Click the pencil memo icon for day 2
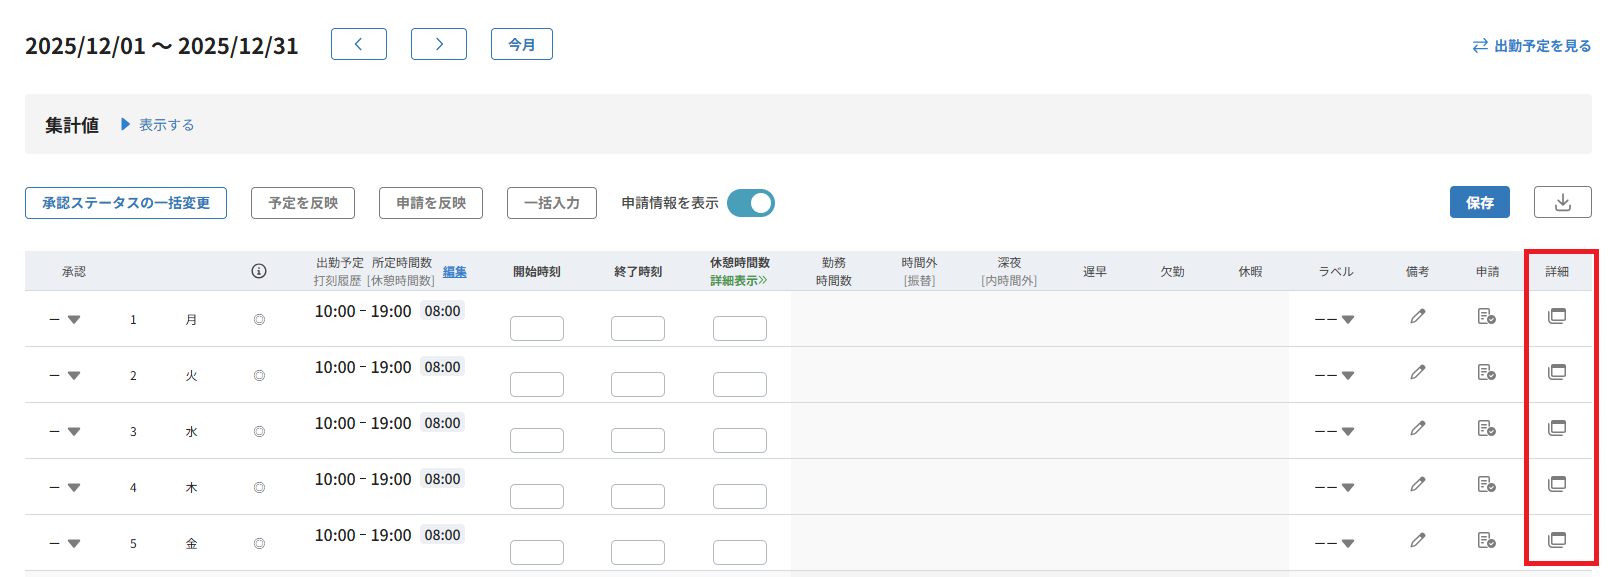The width and height of the screenshot is (1612, 577). pyautogui.click(x=1417, y=372)
